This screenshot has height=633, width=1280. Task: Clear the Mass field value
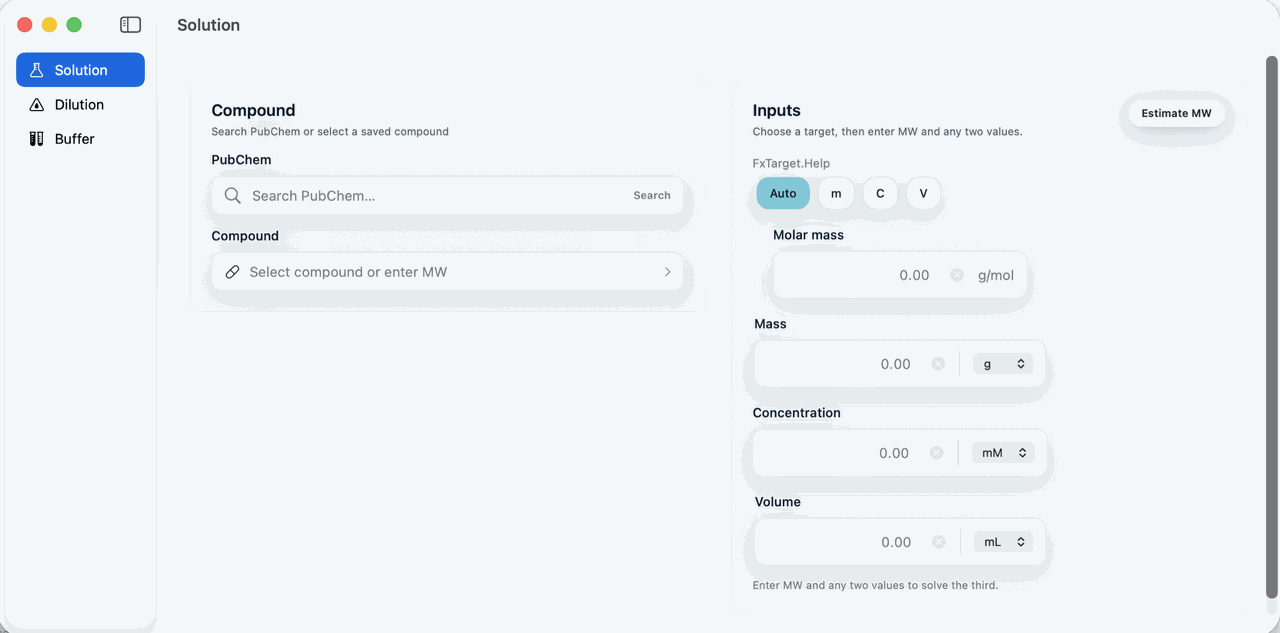click(938, 364)
